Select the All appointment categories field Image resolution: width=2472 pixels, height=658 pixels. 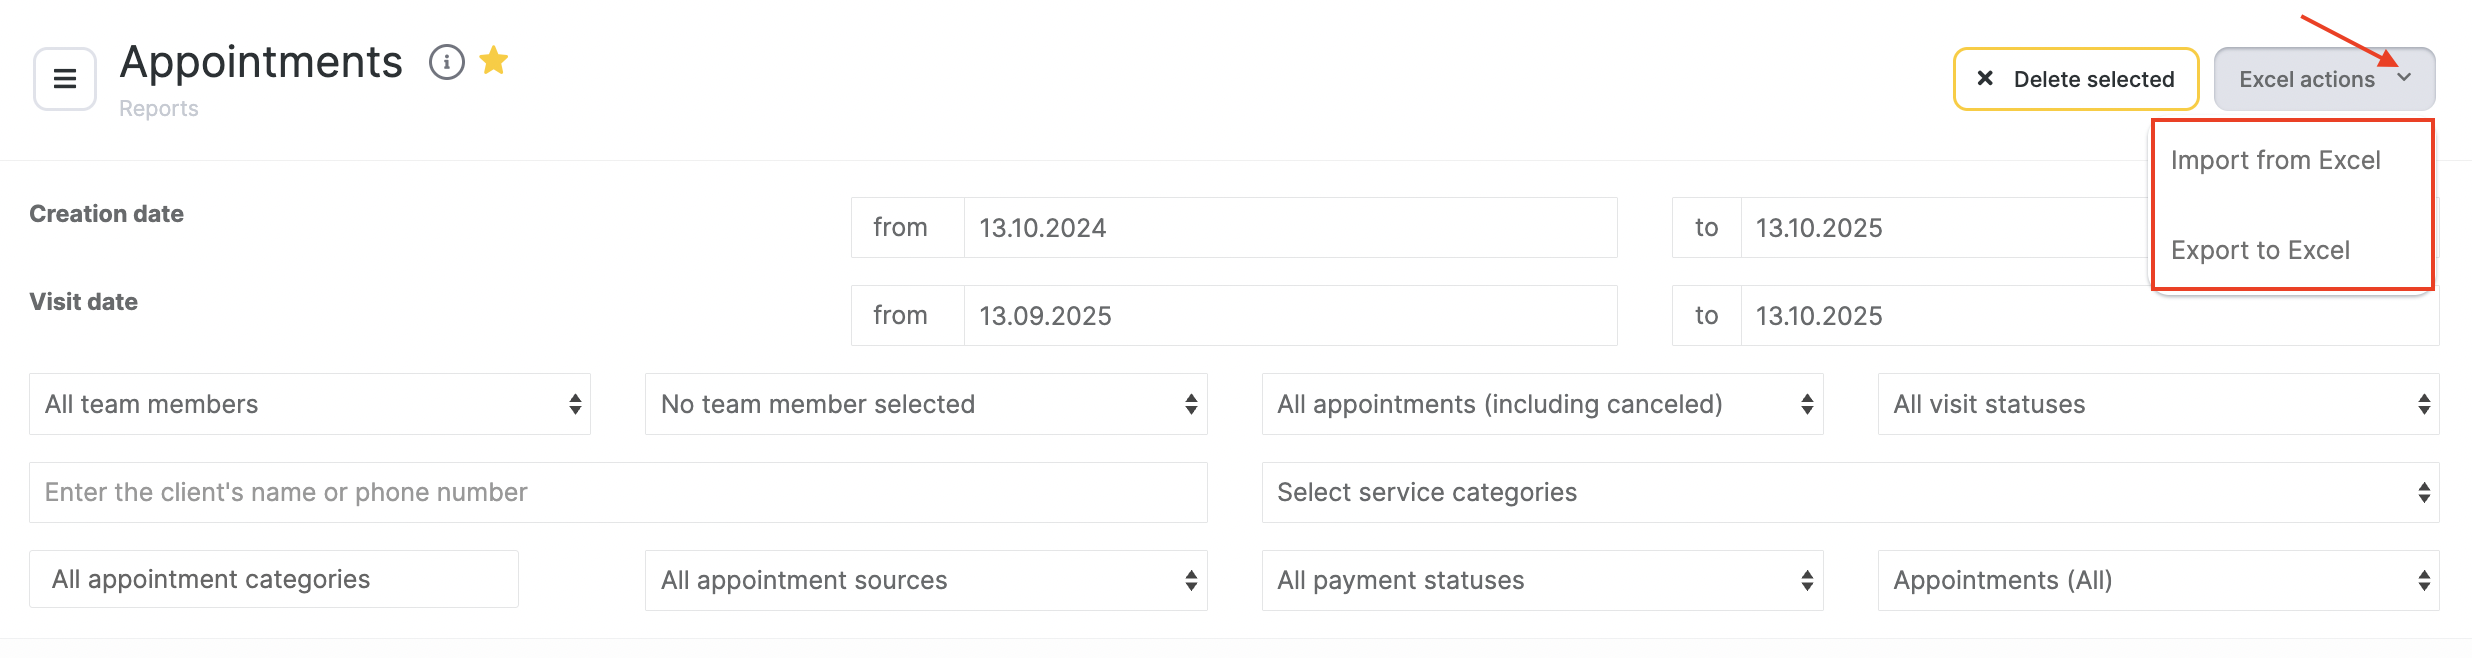tap(274, 579)
